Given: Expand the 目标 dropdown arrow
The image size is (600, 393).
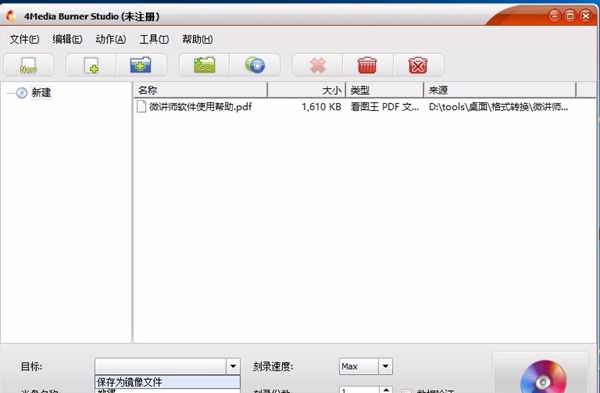Looking at the screenshot, I should click(x=233, y=367).
